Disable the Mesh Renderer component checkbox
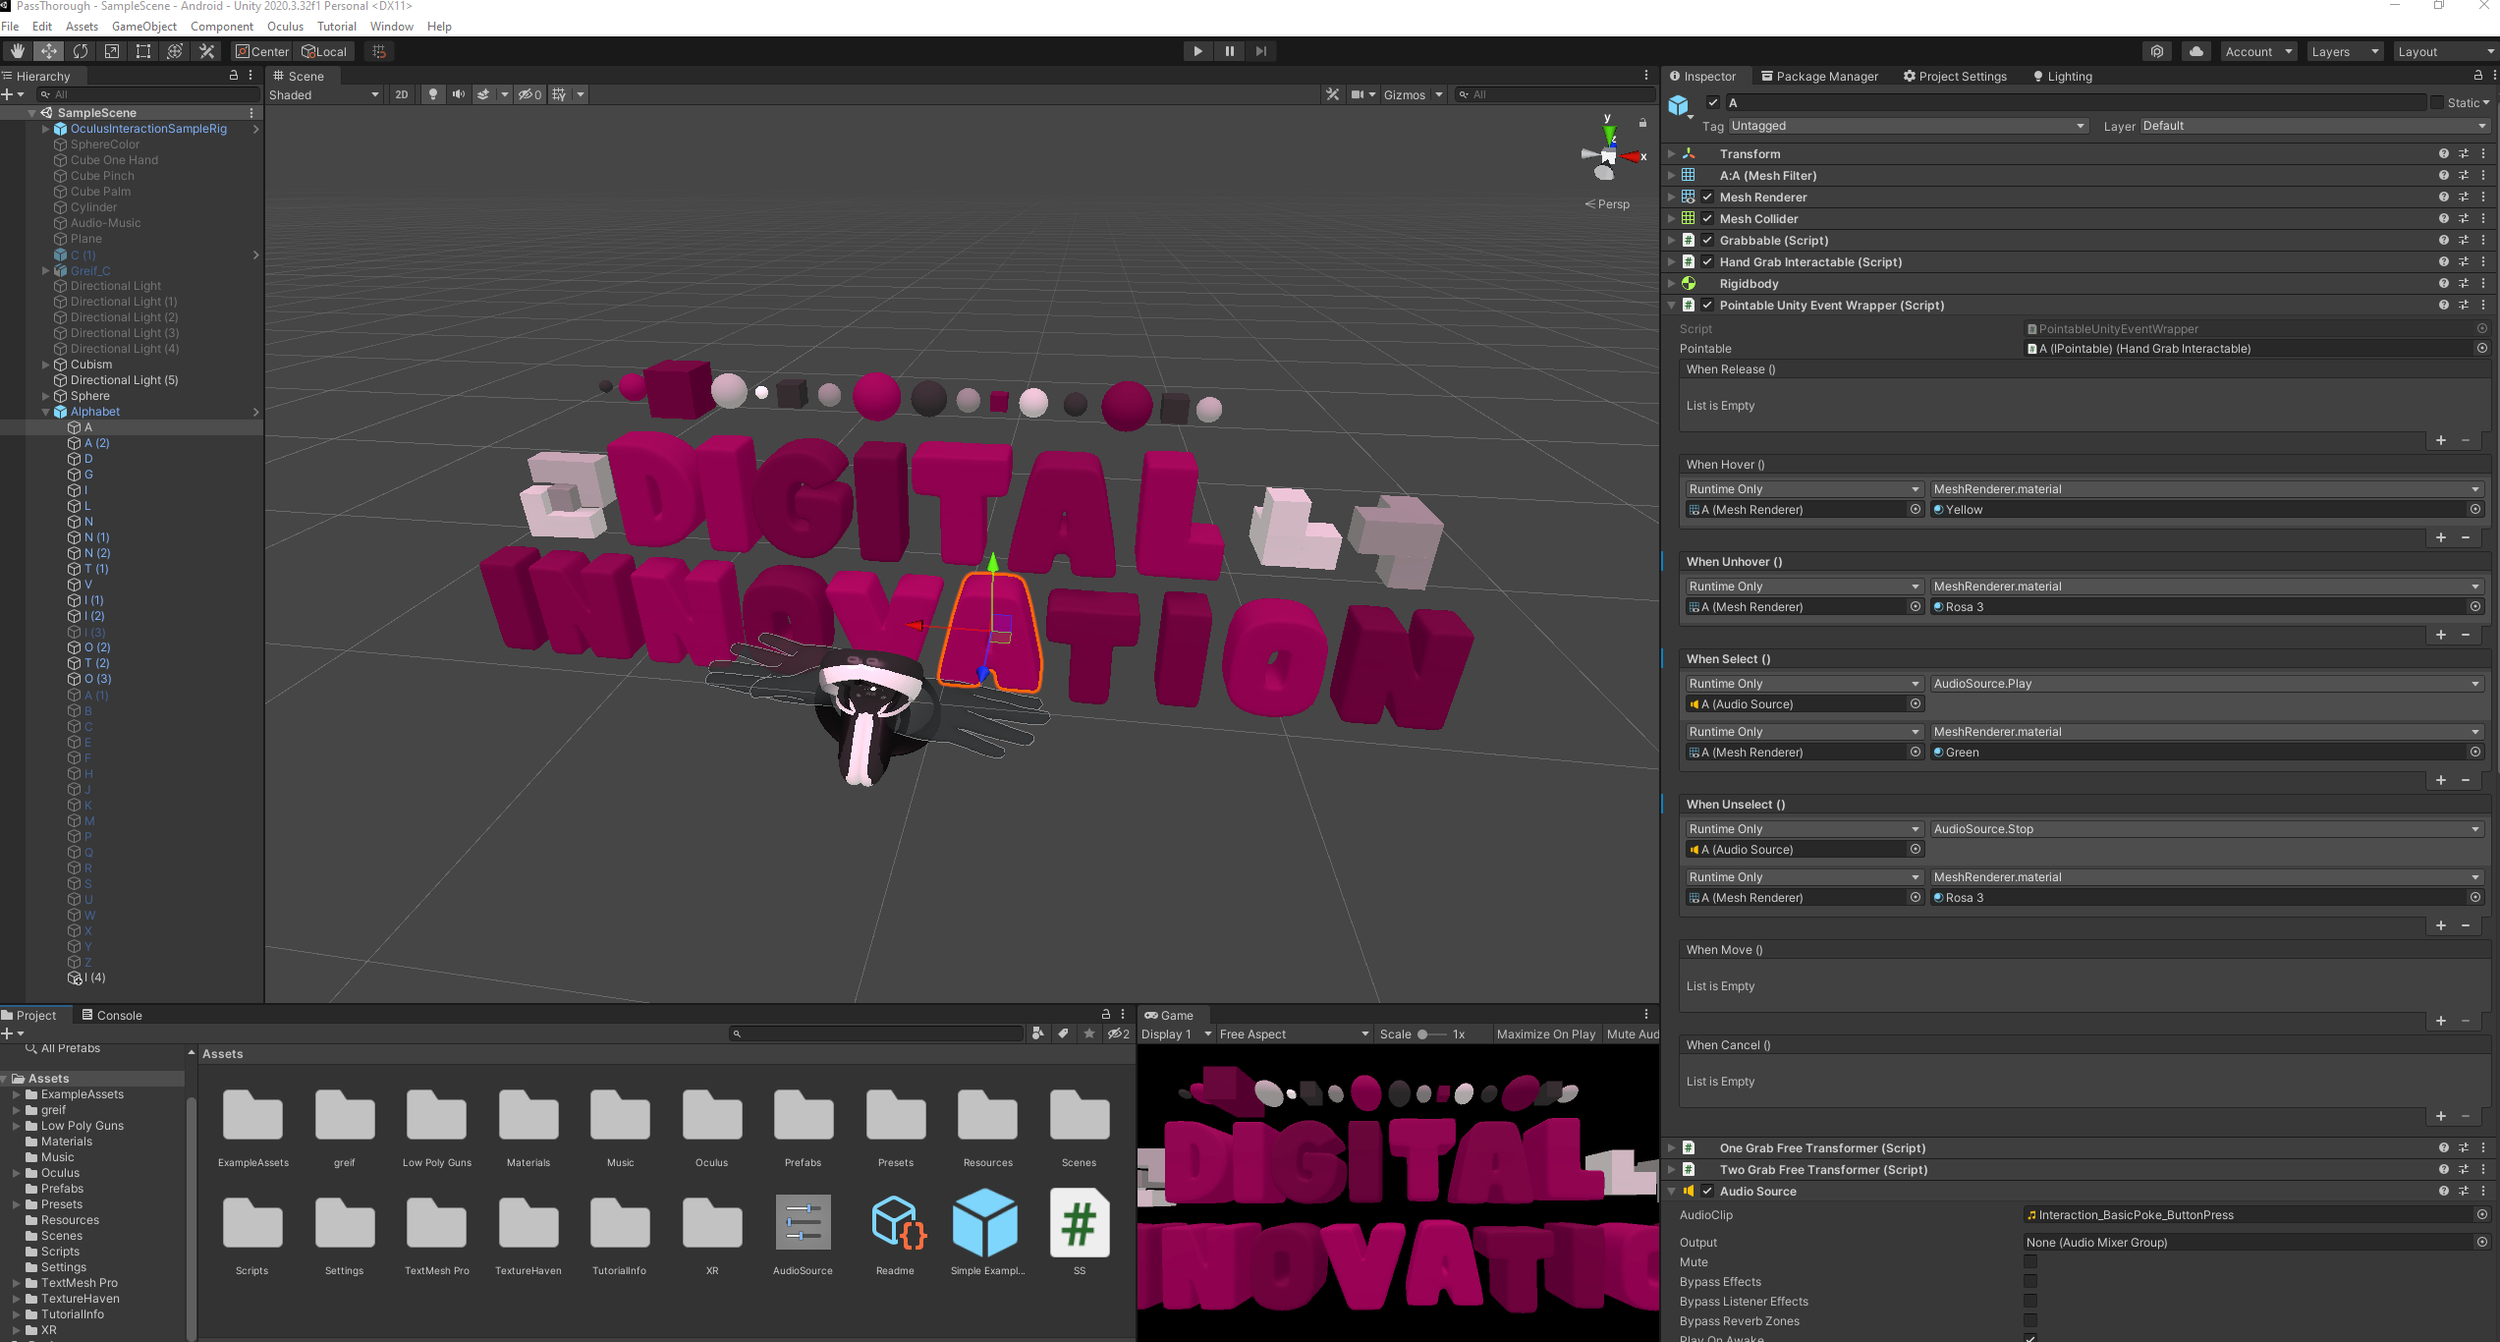Screen dimensions: 2500x1342 (x=1707, y=197)
